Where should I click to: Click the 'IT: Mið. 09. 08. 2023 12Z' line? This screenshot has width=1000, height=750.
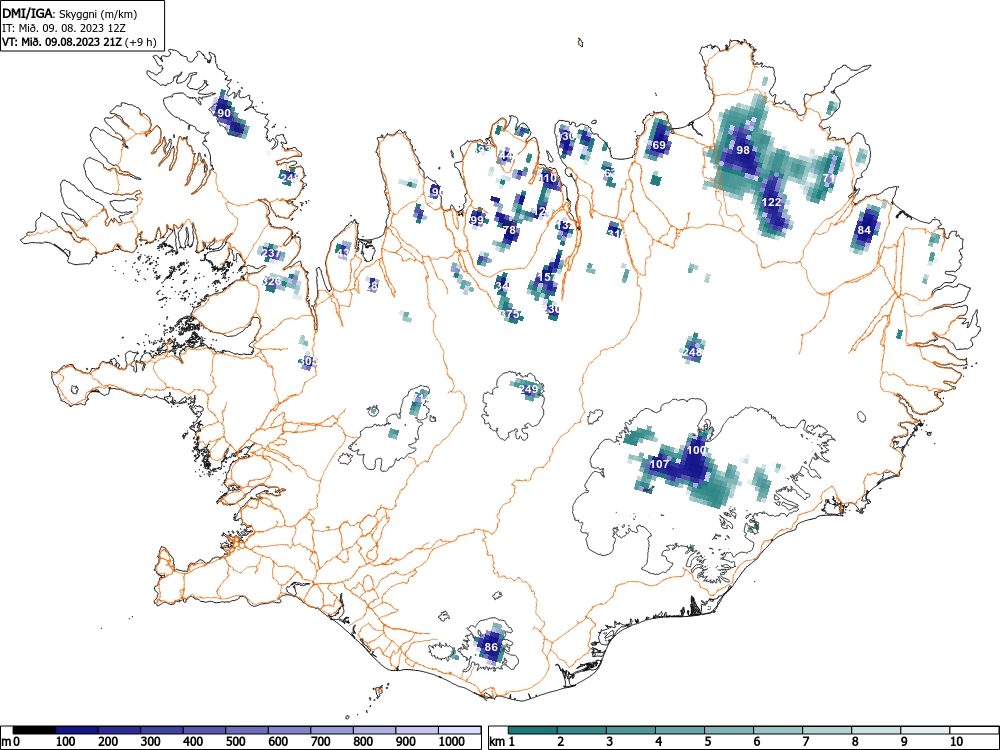(64, 28)
